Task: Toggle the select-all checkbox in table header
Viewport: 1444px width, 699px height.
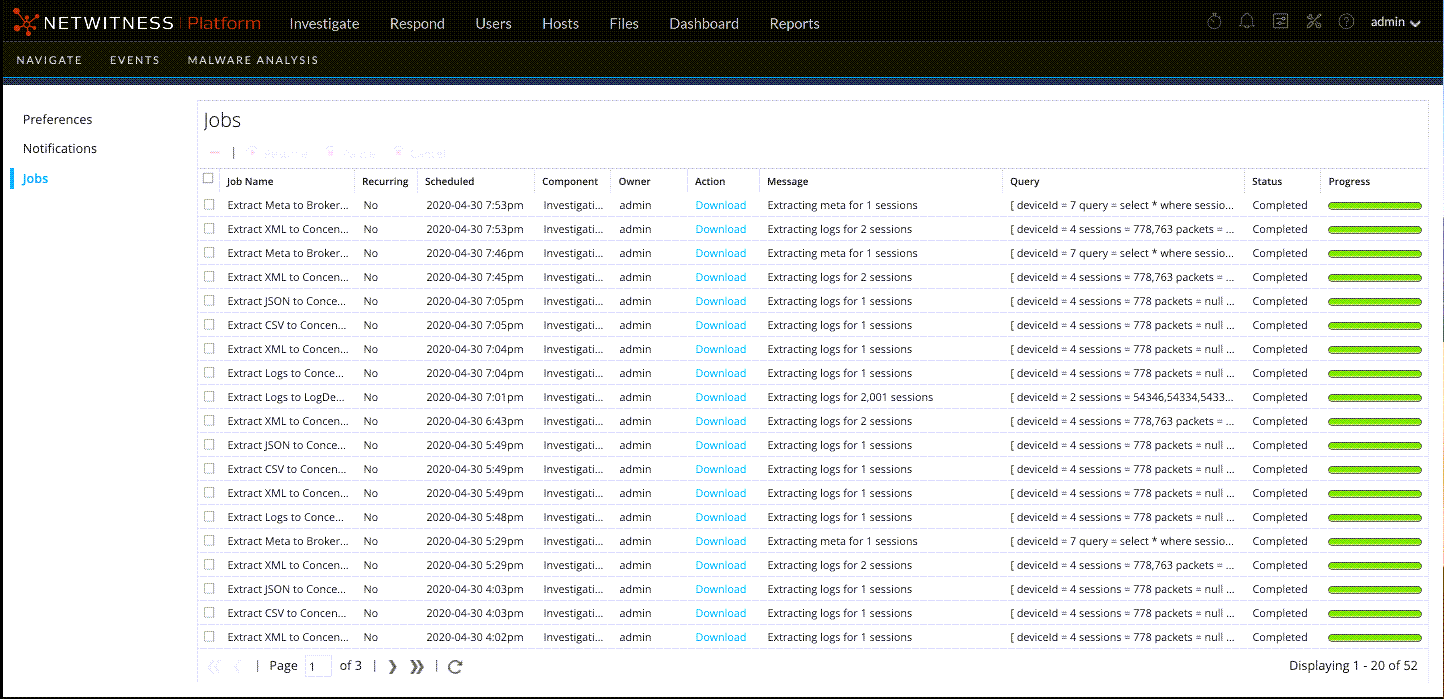Action: coord(208,180)
